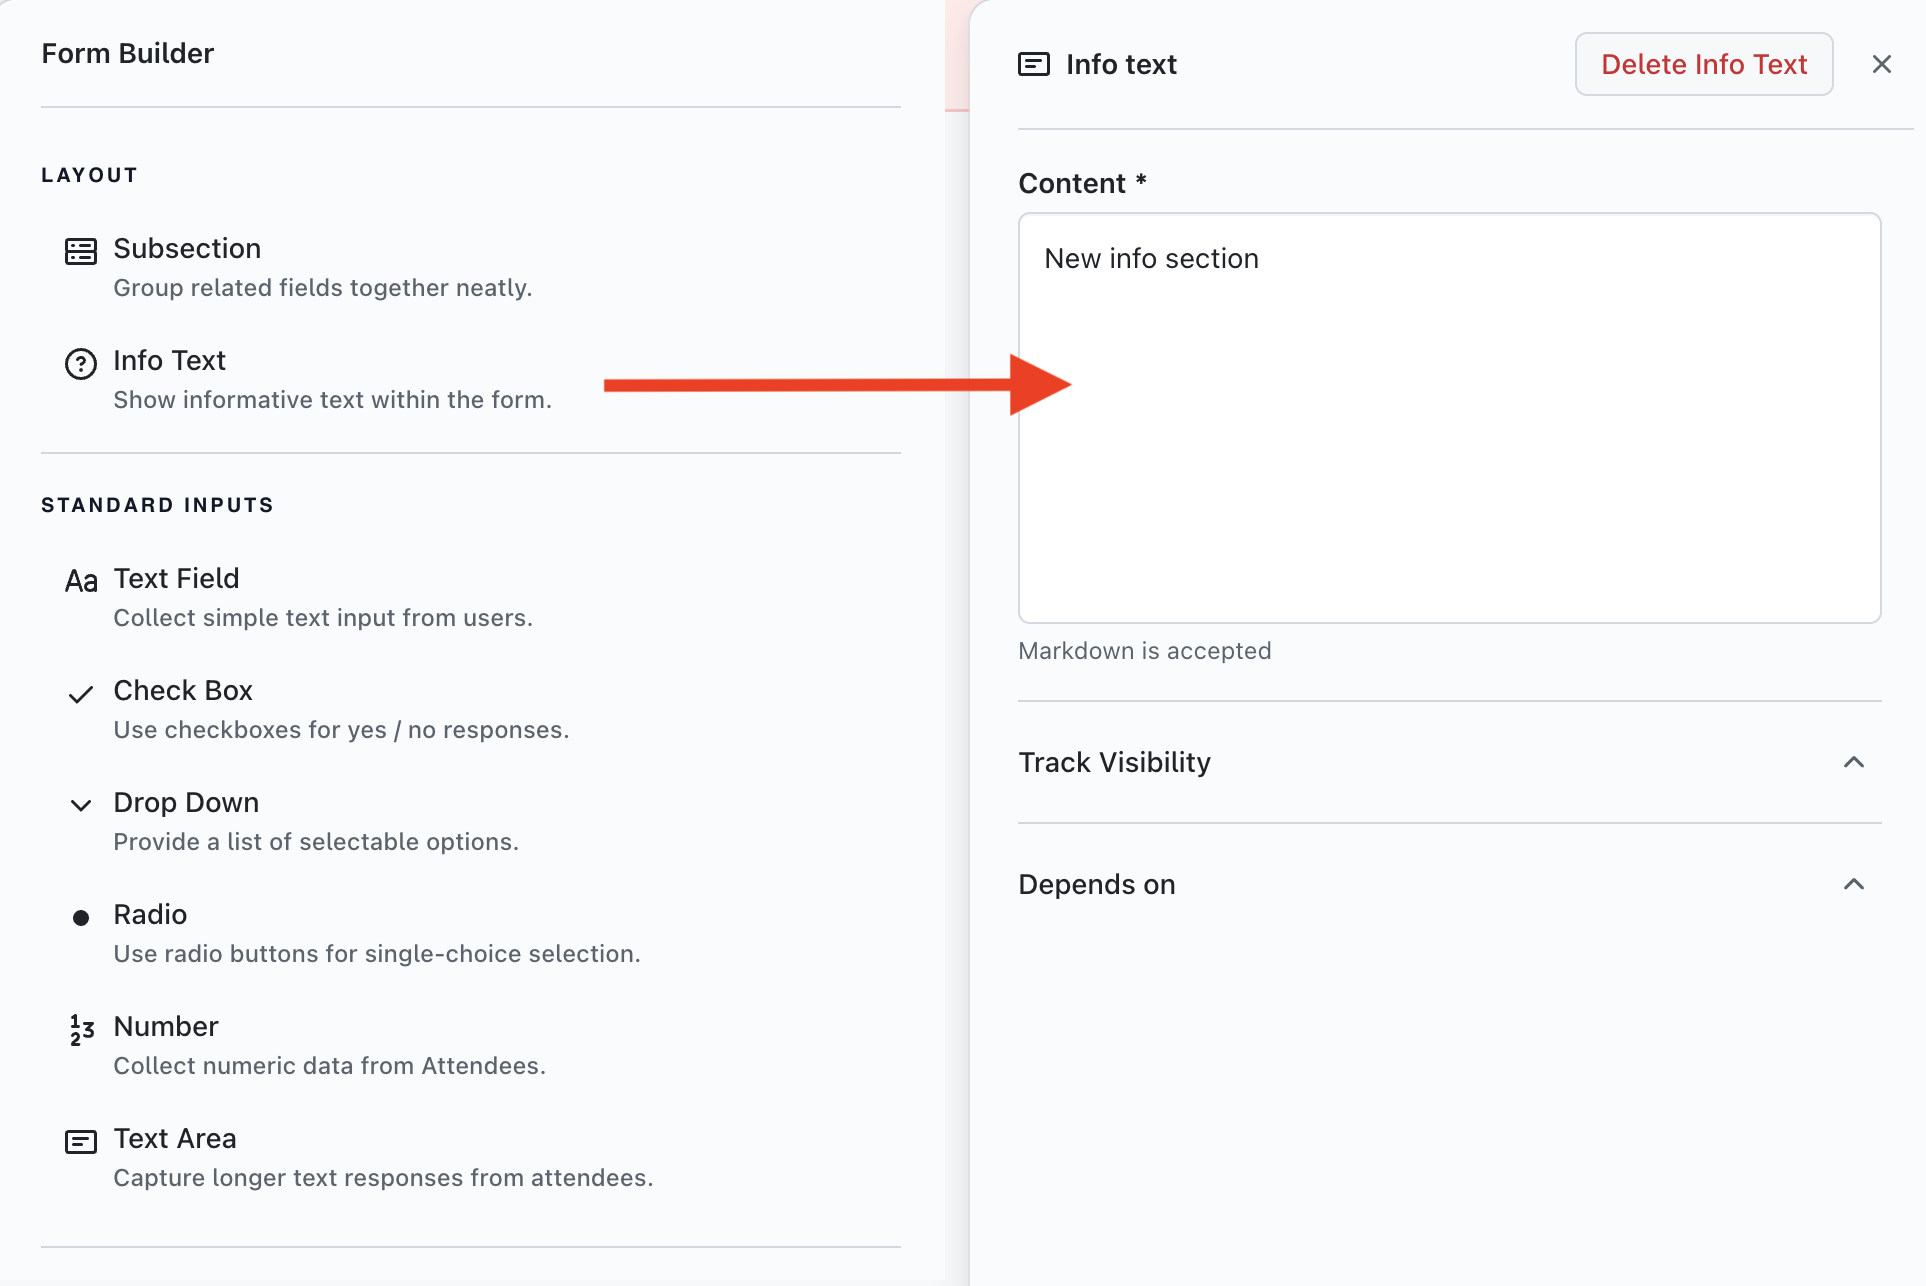Click the Track Visibility section heading
1926x1286 pixels.
[x=1114, y=762]
